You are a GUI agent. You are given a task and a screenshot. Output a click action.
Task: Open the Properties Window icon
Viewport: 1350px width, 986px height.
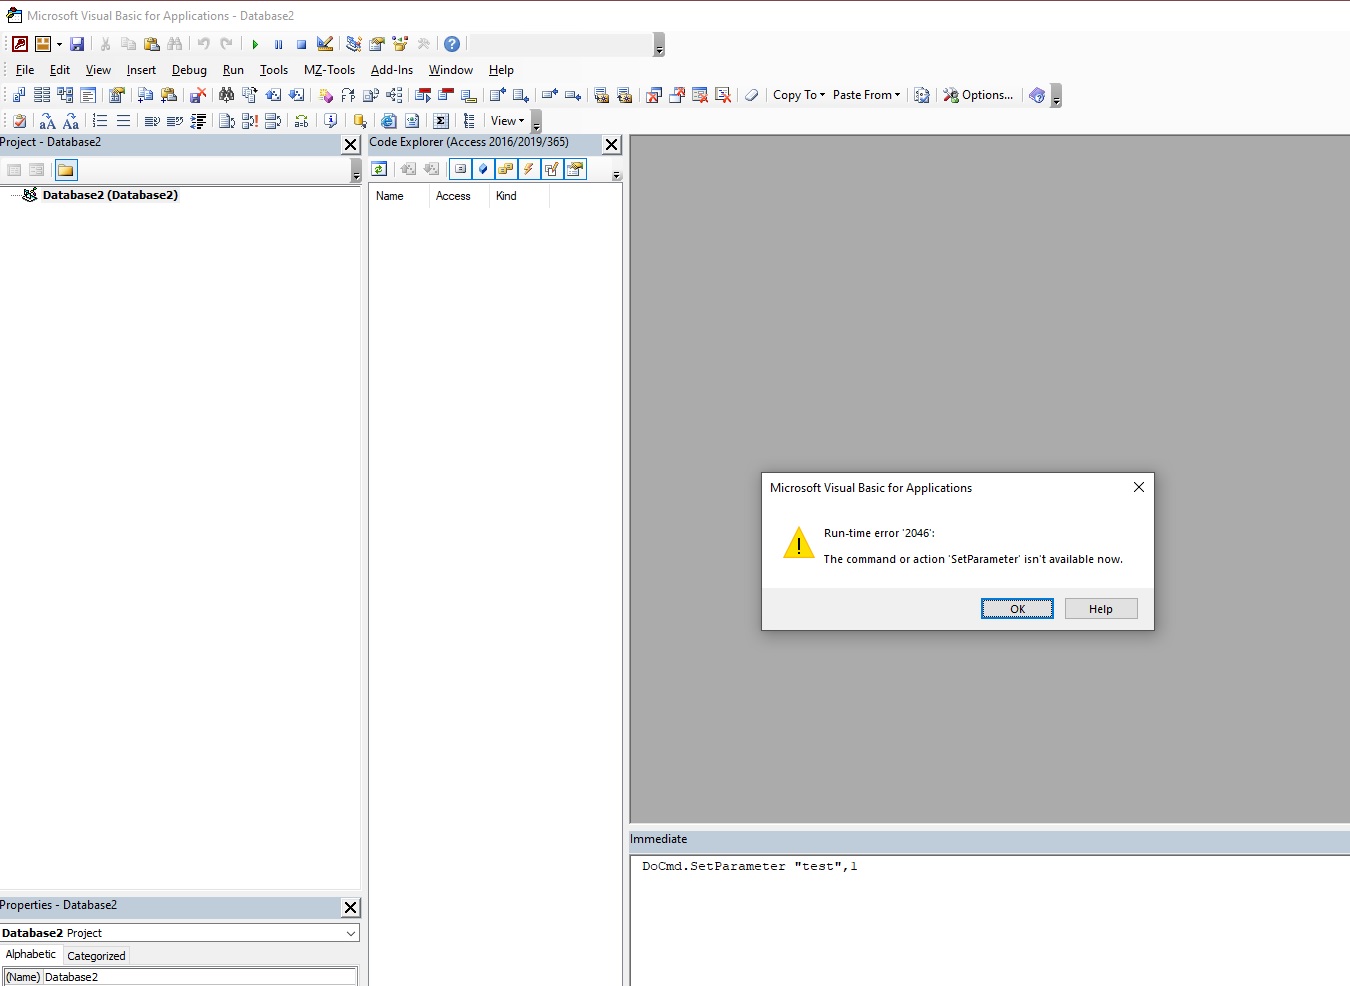point(377,44)
